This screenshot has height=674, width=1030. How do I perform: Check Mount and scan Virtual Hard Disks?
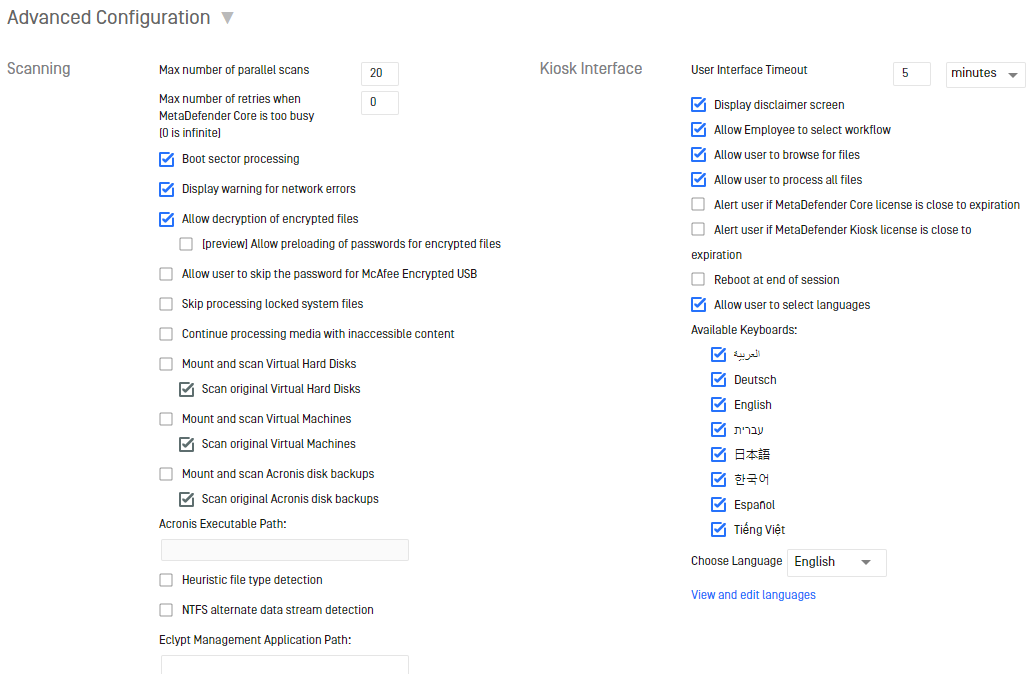coord(167,364)
